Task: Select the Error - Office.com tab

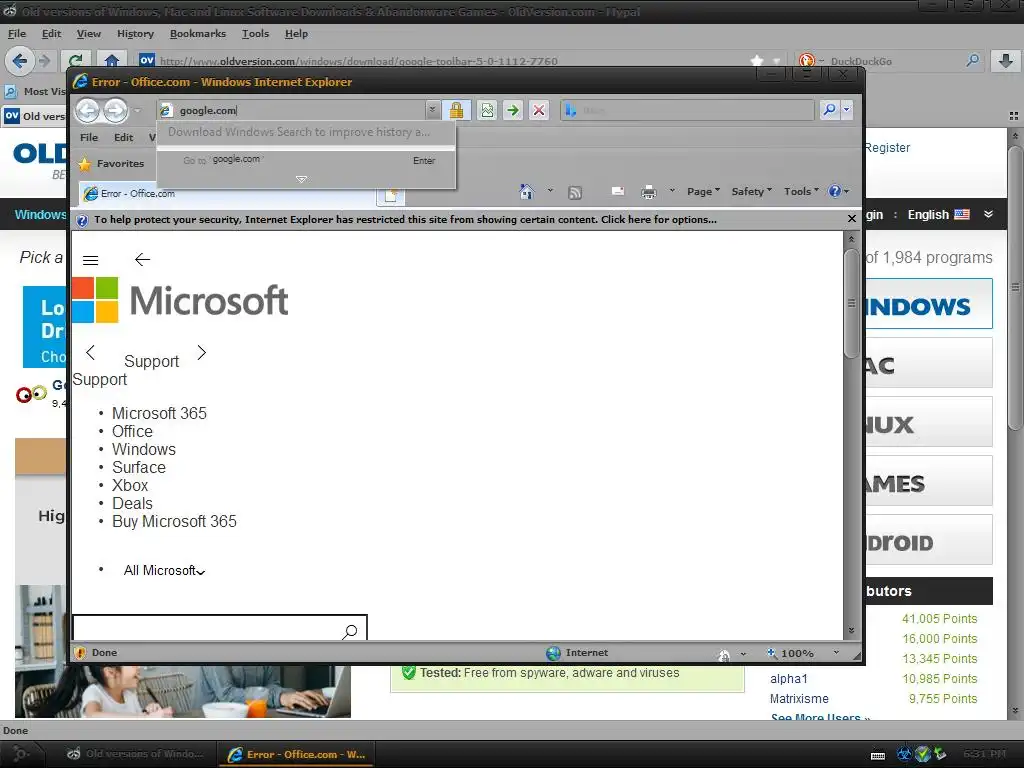Action: 227,194
